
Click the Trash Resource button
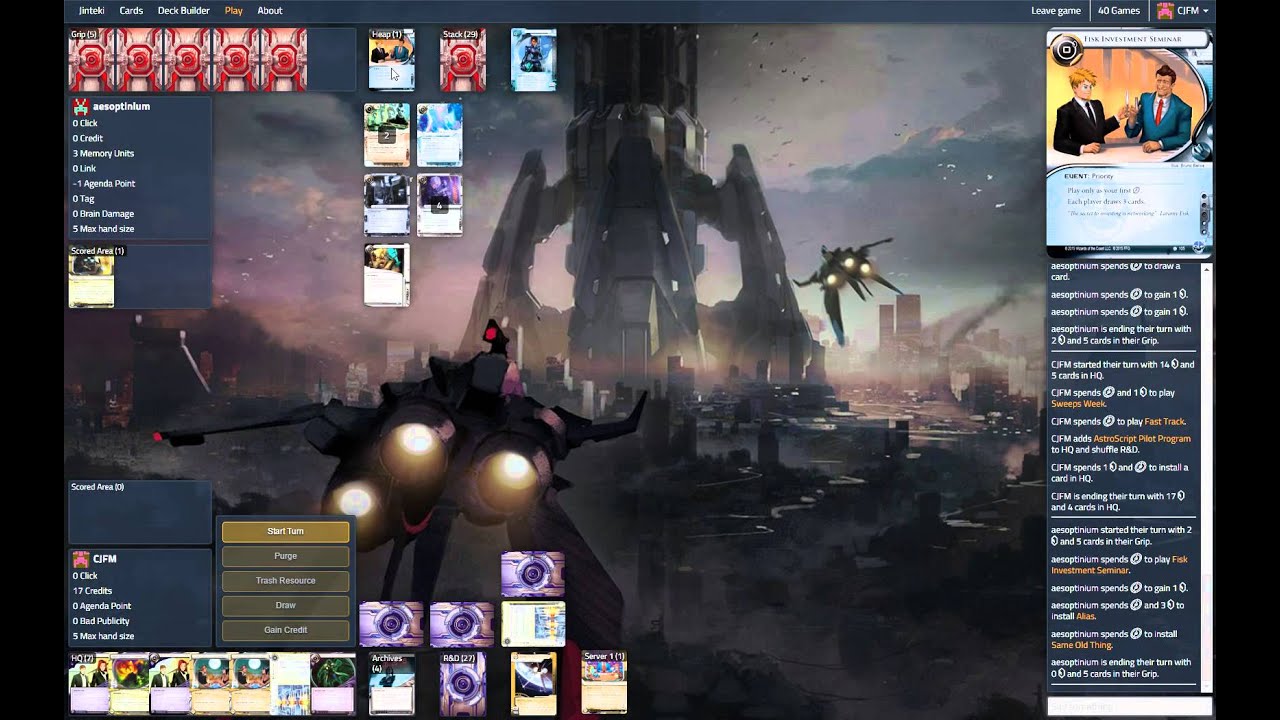[x=285, y=580]
